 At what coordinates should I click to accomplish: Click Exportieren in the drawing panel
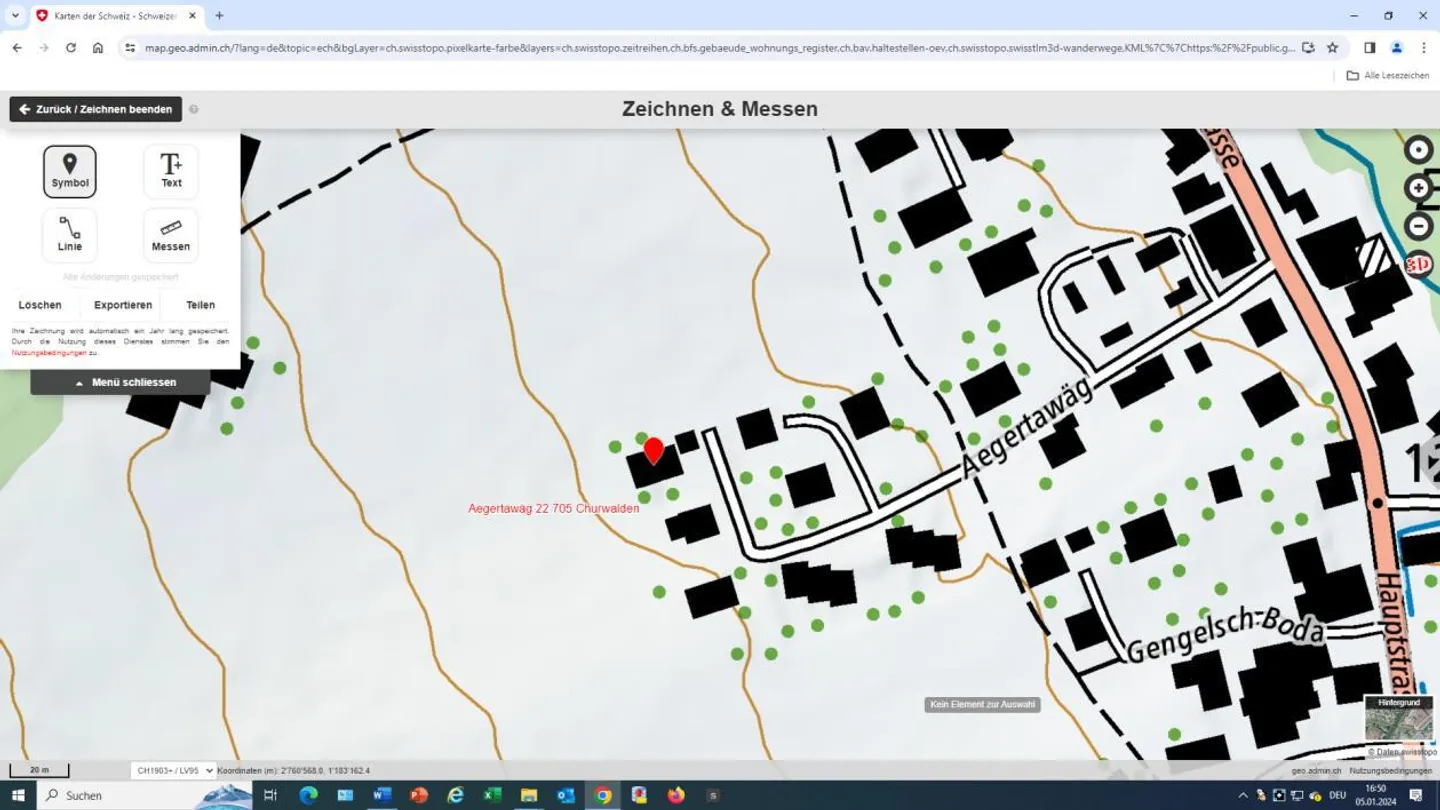[x=123, y=305]
